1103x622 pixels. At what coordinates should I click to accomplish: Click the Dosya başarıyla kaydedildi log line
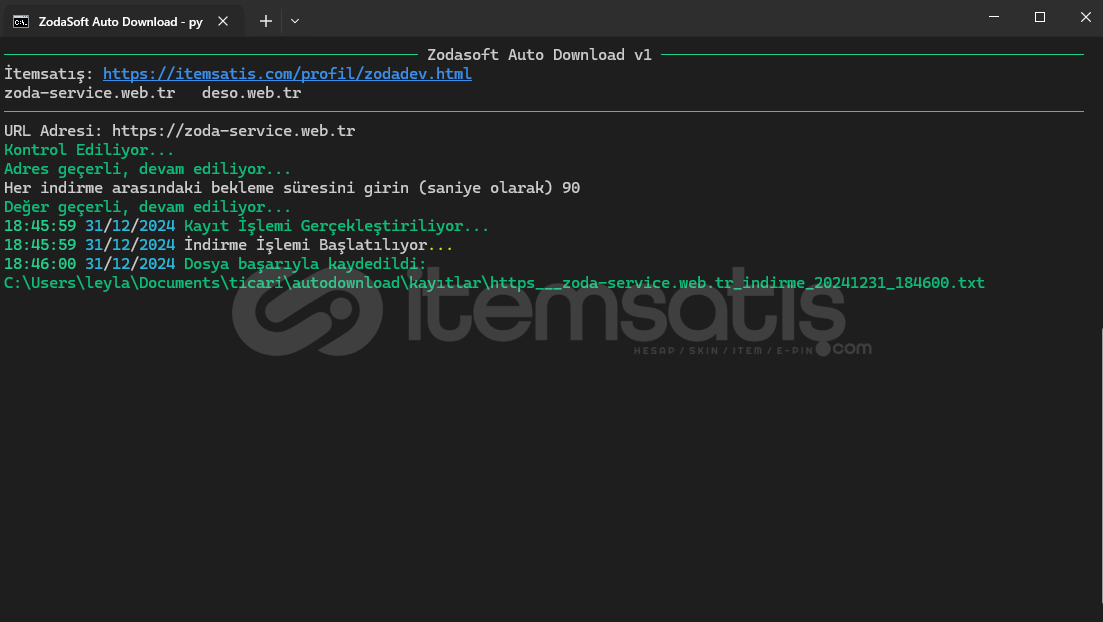(215, 264)
